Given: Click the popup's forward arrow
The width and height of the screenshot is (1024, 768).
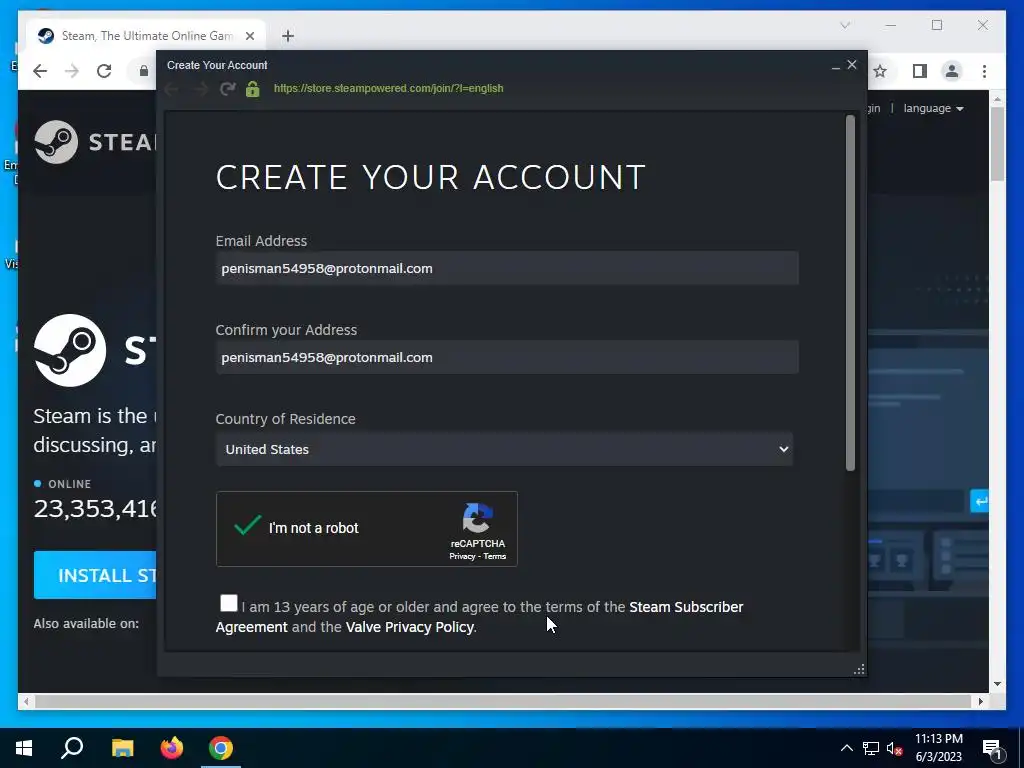Looking at the screenshot, I should pos(200,88).
